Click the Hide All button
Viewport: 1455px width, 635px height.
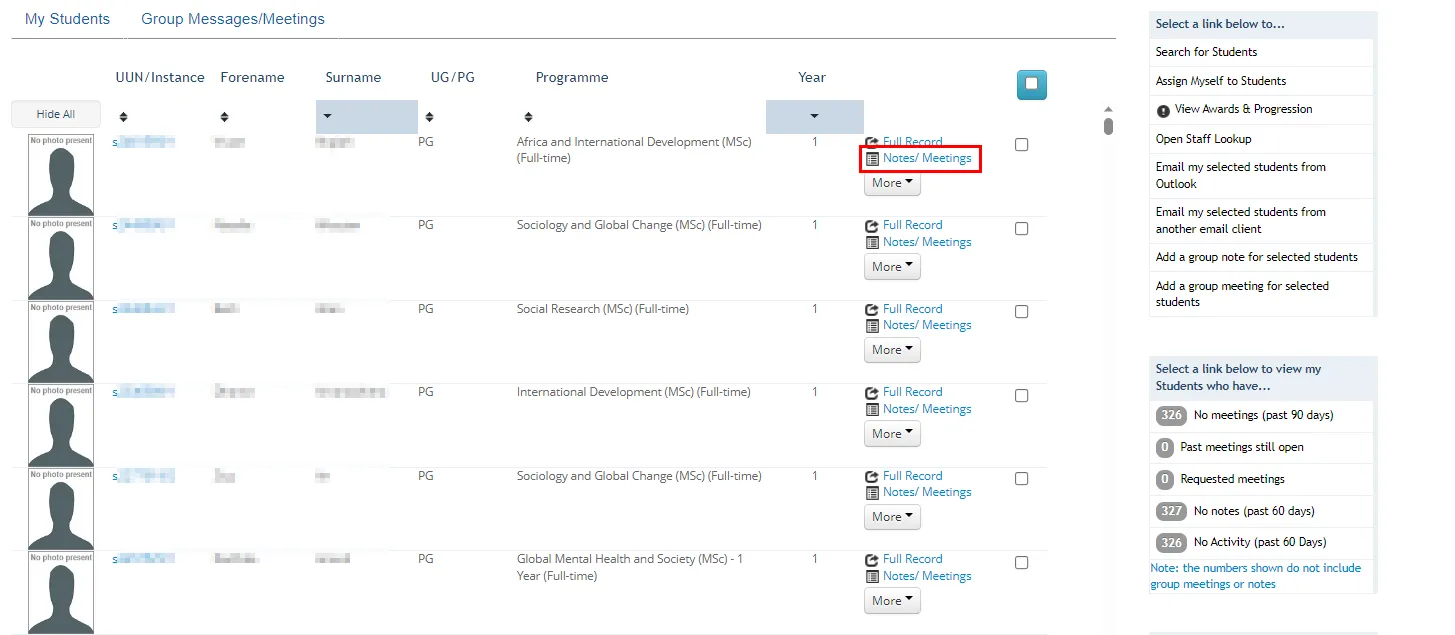pos(55,114)
